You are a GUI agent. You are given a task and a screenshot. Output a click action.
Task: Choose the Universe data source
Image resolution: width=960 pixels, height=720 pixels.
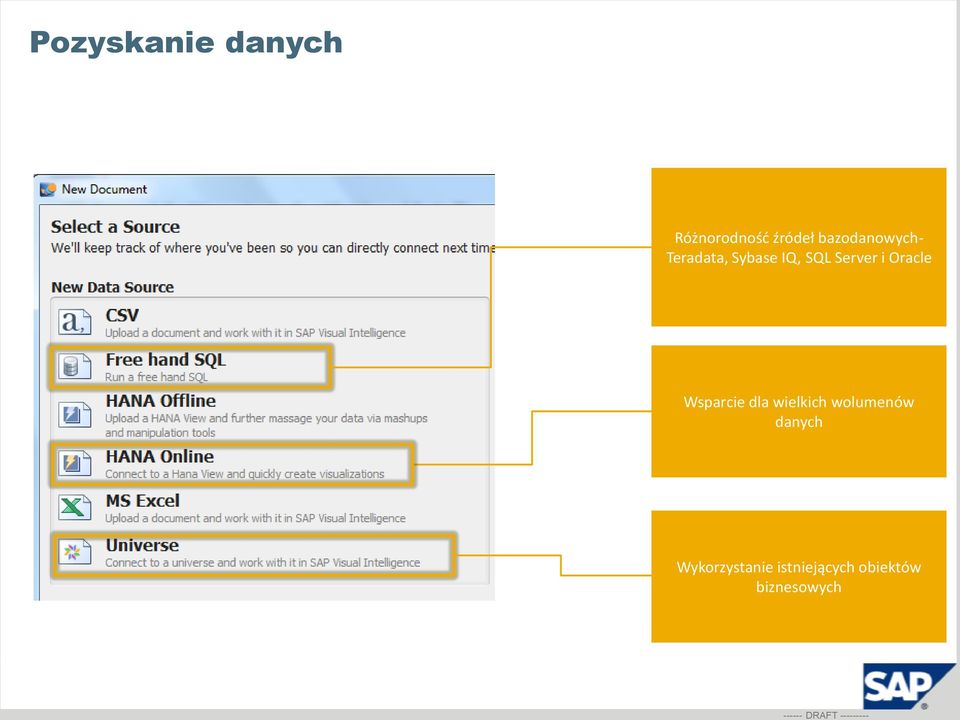(x=253, y=553)
